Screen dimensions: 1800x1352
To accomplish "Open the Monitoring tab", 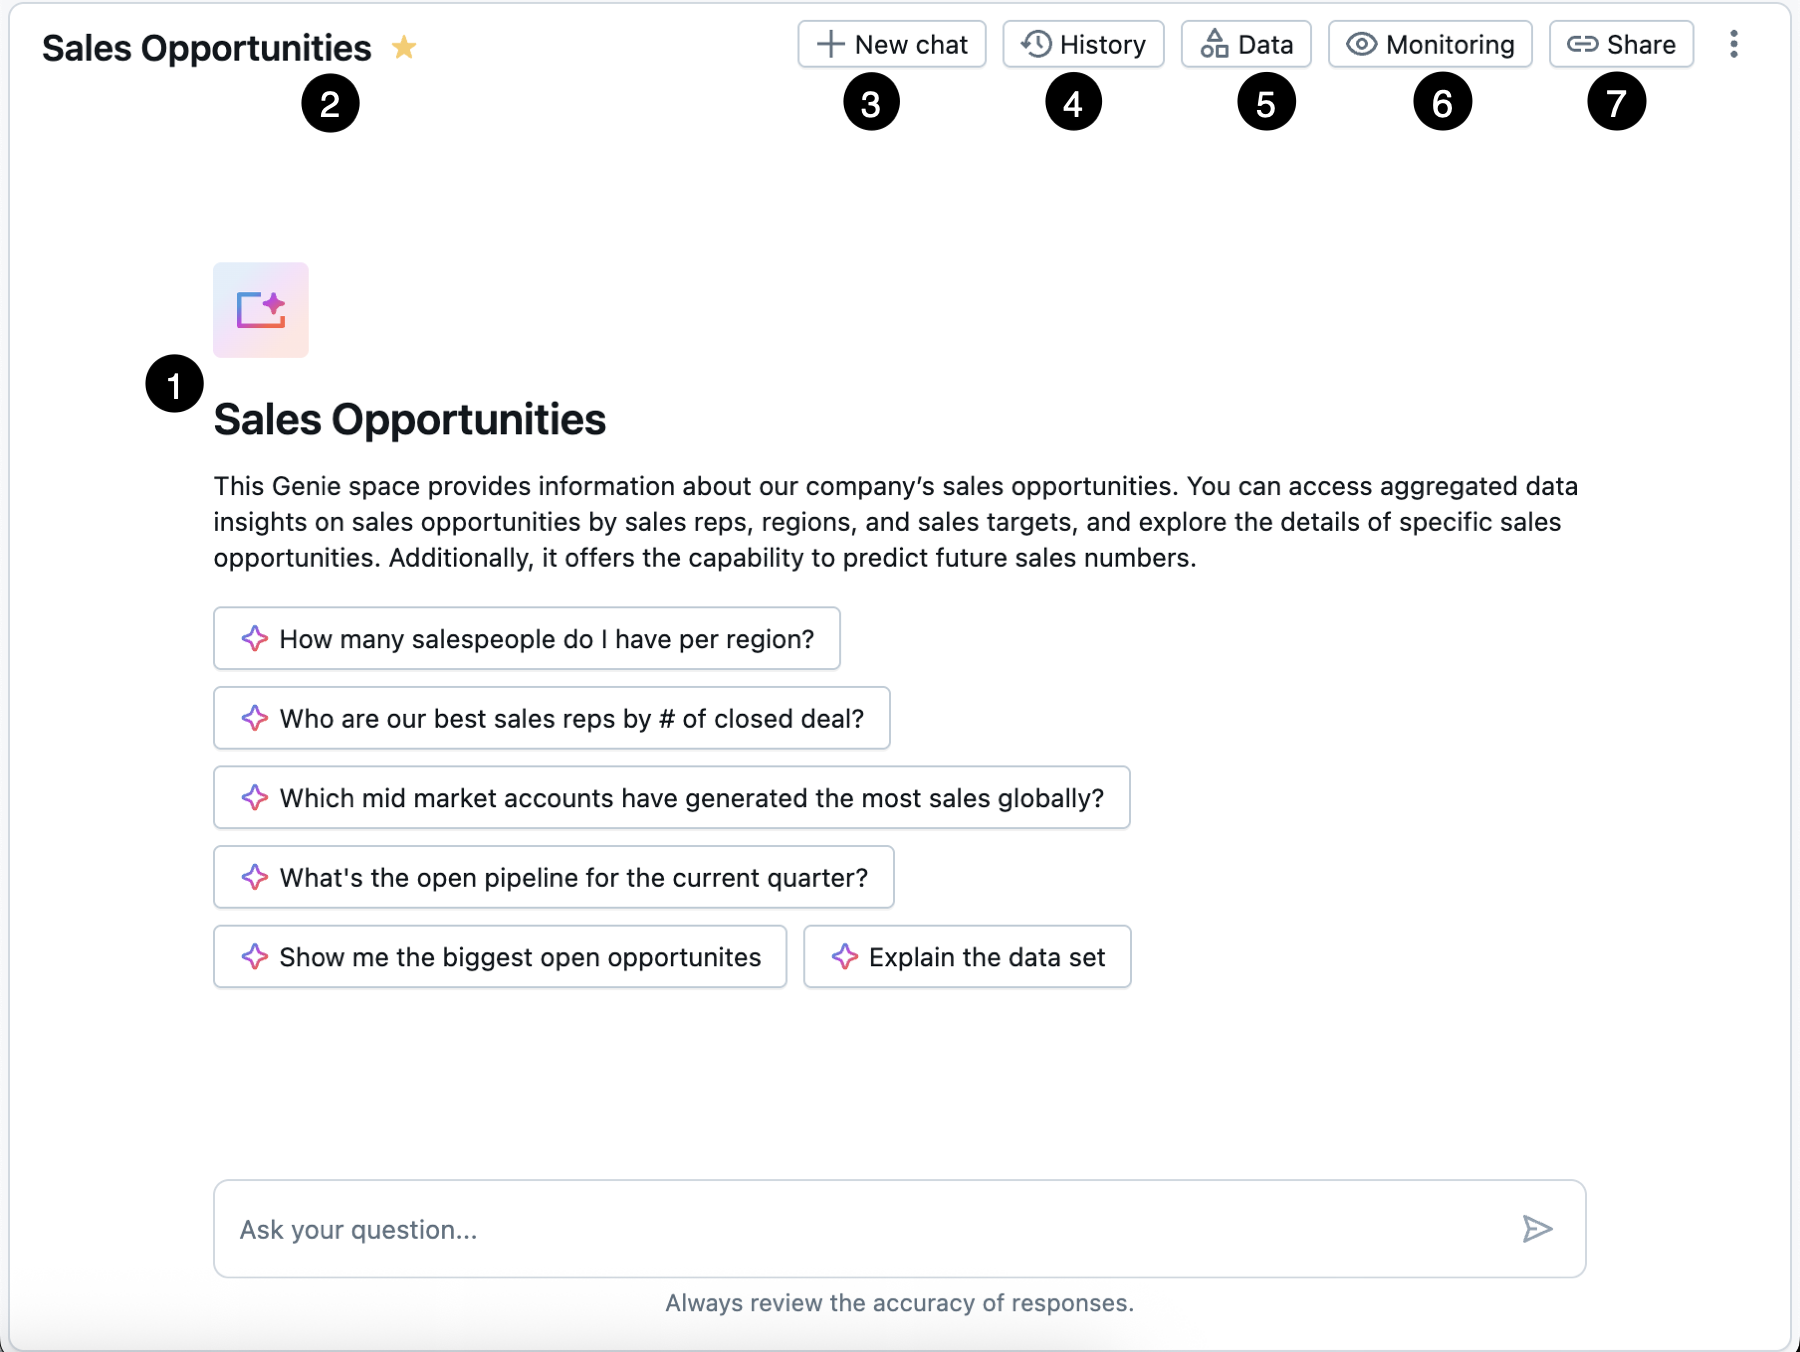I will coord(1430,44).
